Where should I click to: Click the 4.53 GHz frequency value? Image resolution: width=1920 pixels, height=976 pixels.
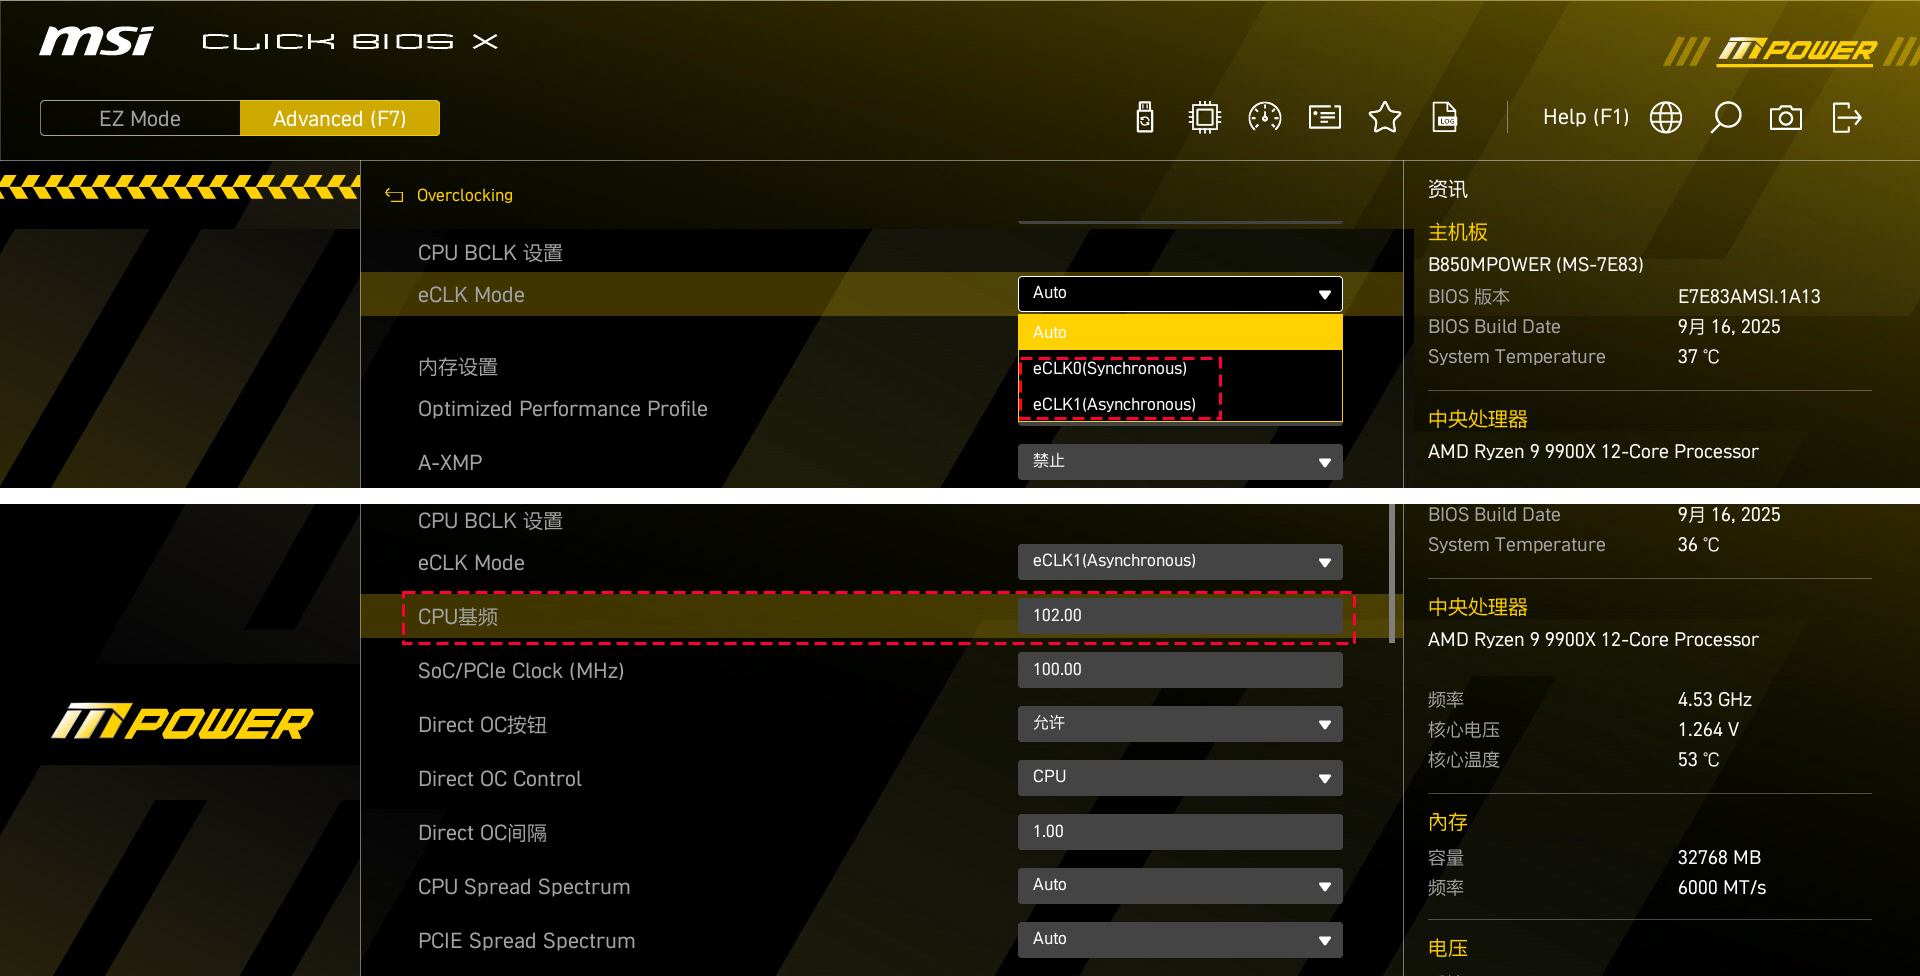[1715, 700]
